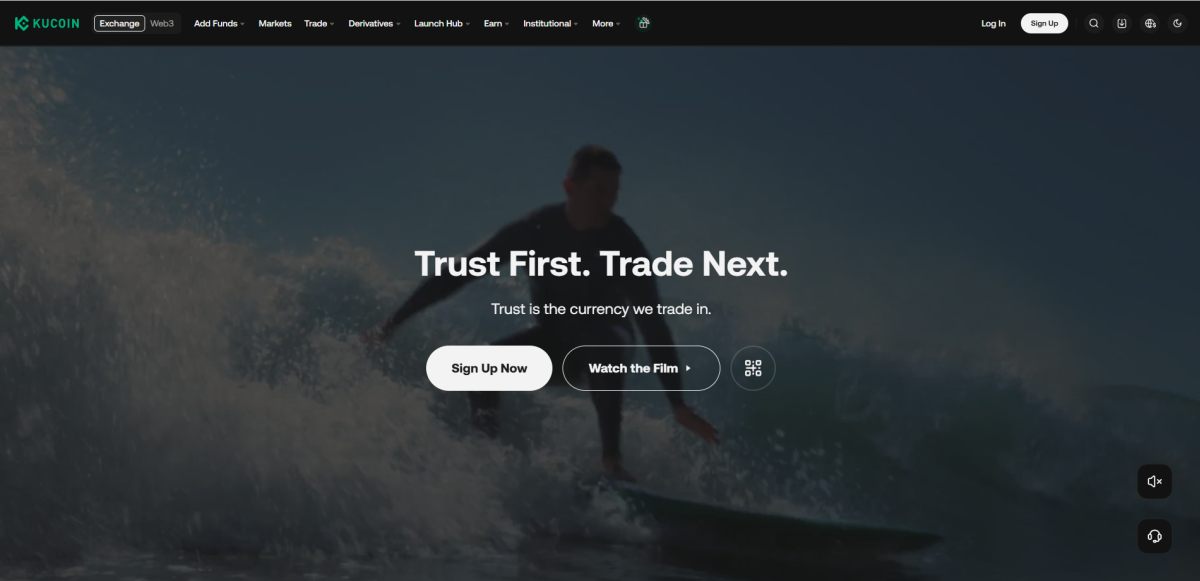Click the header Sign Up button
This screenshot has height=581, width=1200.
pos(1044,23)
